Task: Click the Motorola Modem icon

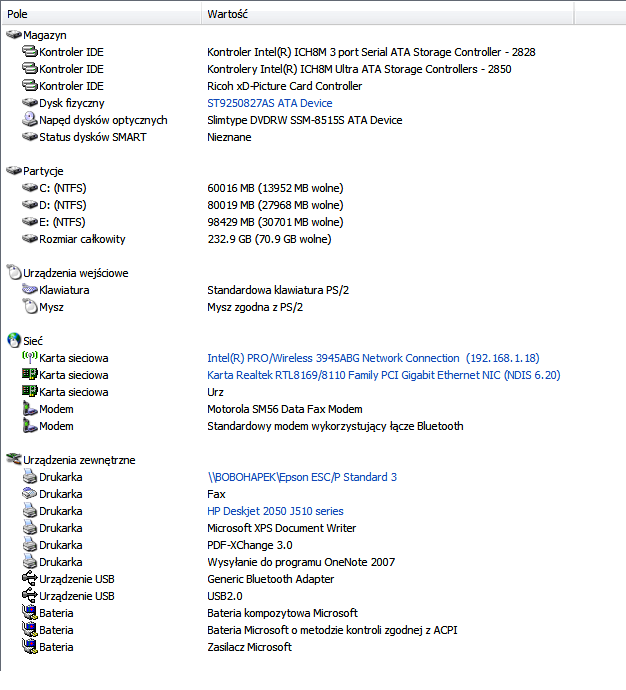Action: tap(30, 408)
